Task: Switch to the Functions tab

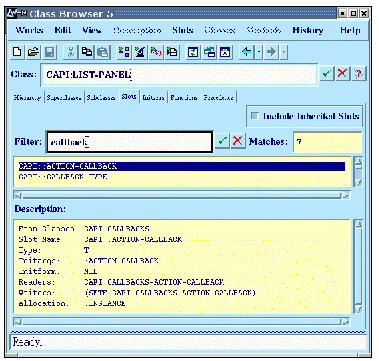Action: coord(184,98)
